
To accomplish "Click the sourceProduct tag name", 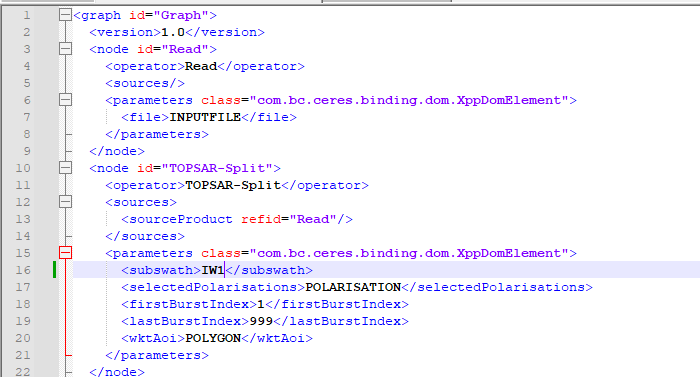I will coord(181,219).
